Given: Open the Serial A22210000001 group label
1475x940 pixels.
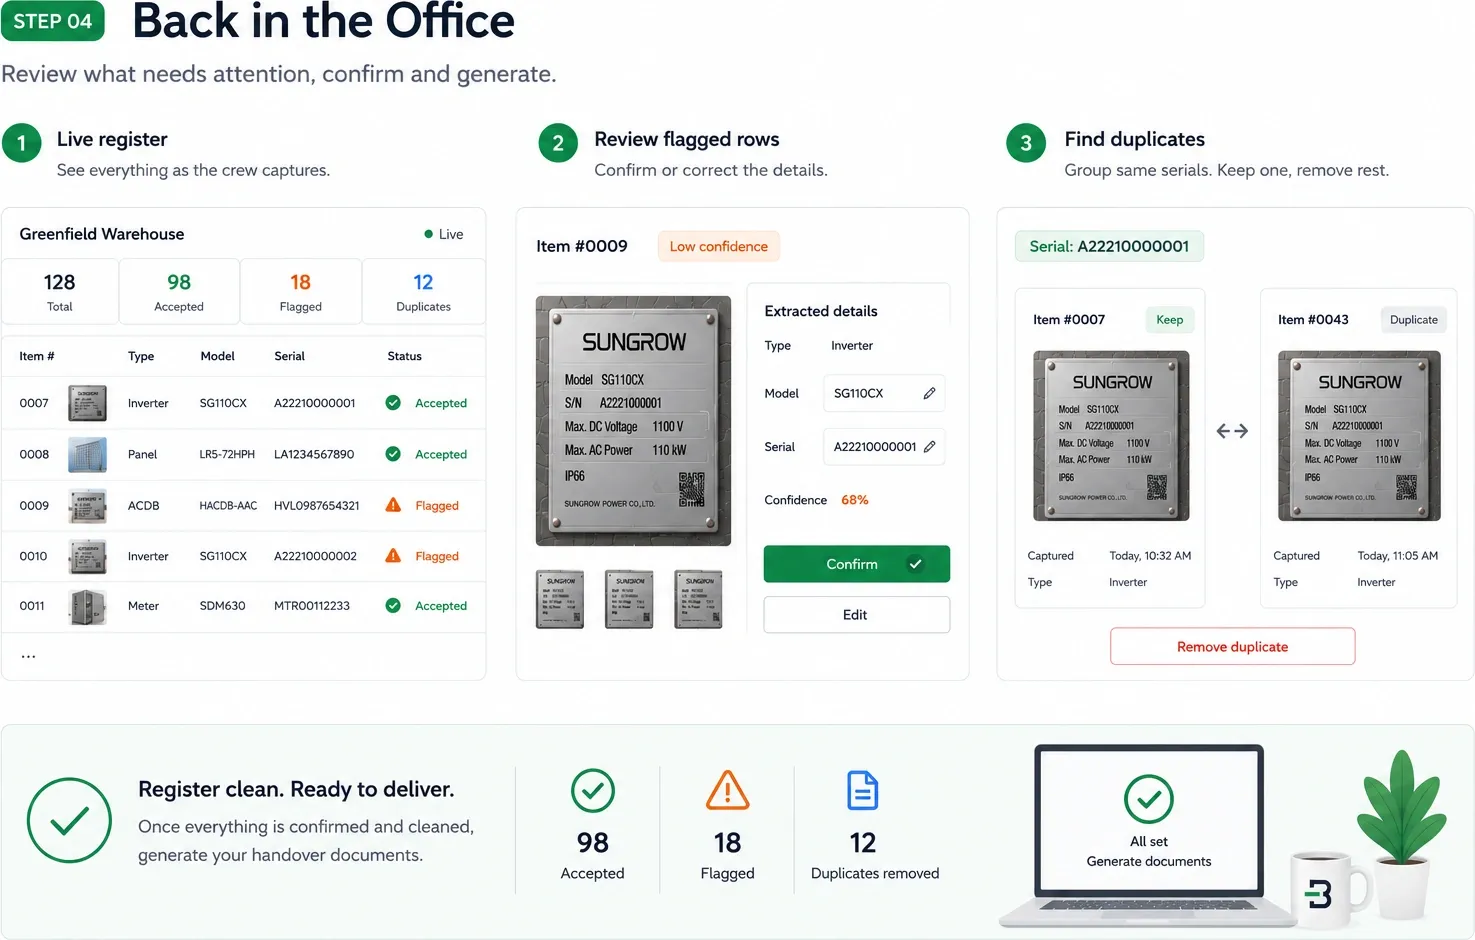Looking at the screenshot, I should click(x=1109, y=246).
